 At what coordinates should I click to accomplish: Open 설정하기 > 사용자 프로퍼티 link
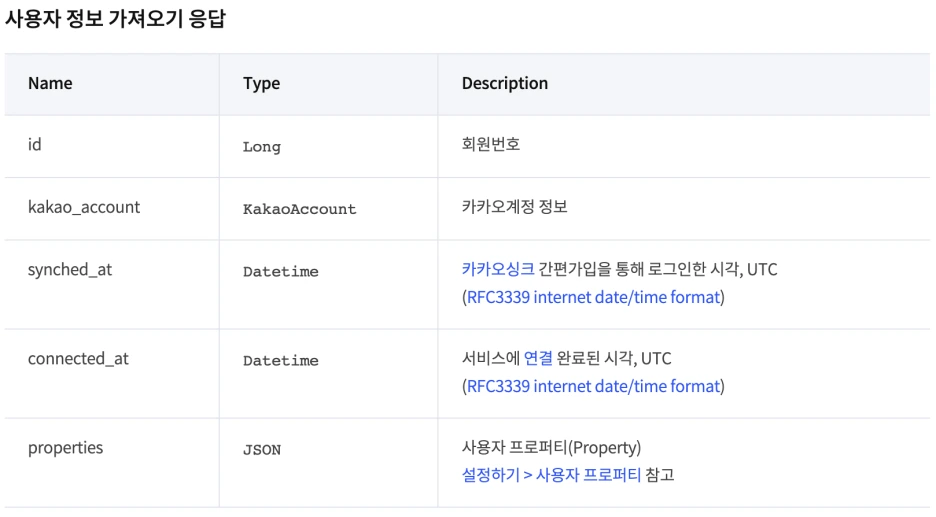pyautogui.click(x=551, y=475)
